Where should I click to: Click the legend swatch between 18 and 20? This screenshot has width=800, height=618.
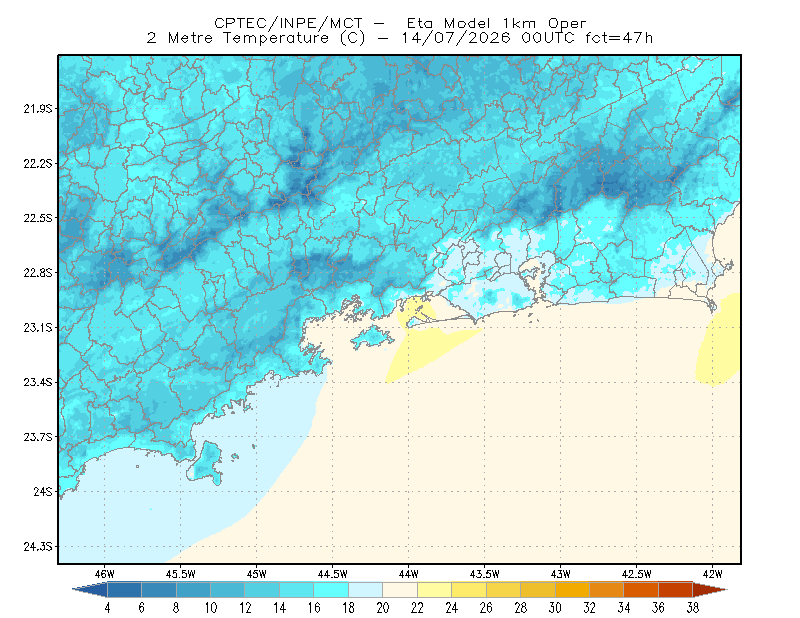[x=366, y=590]
